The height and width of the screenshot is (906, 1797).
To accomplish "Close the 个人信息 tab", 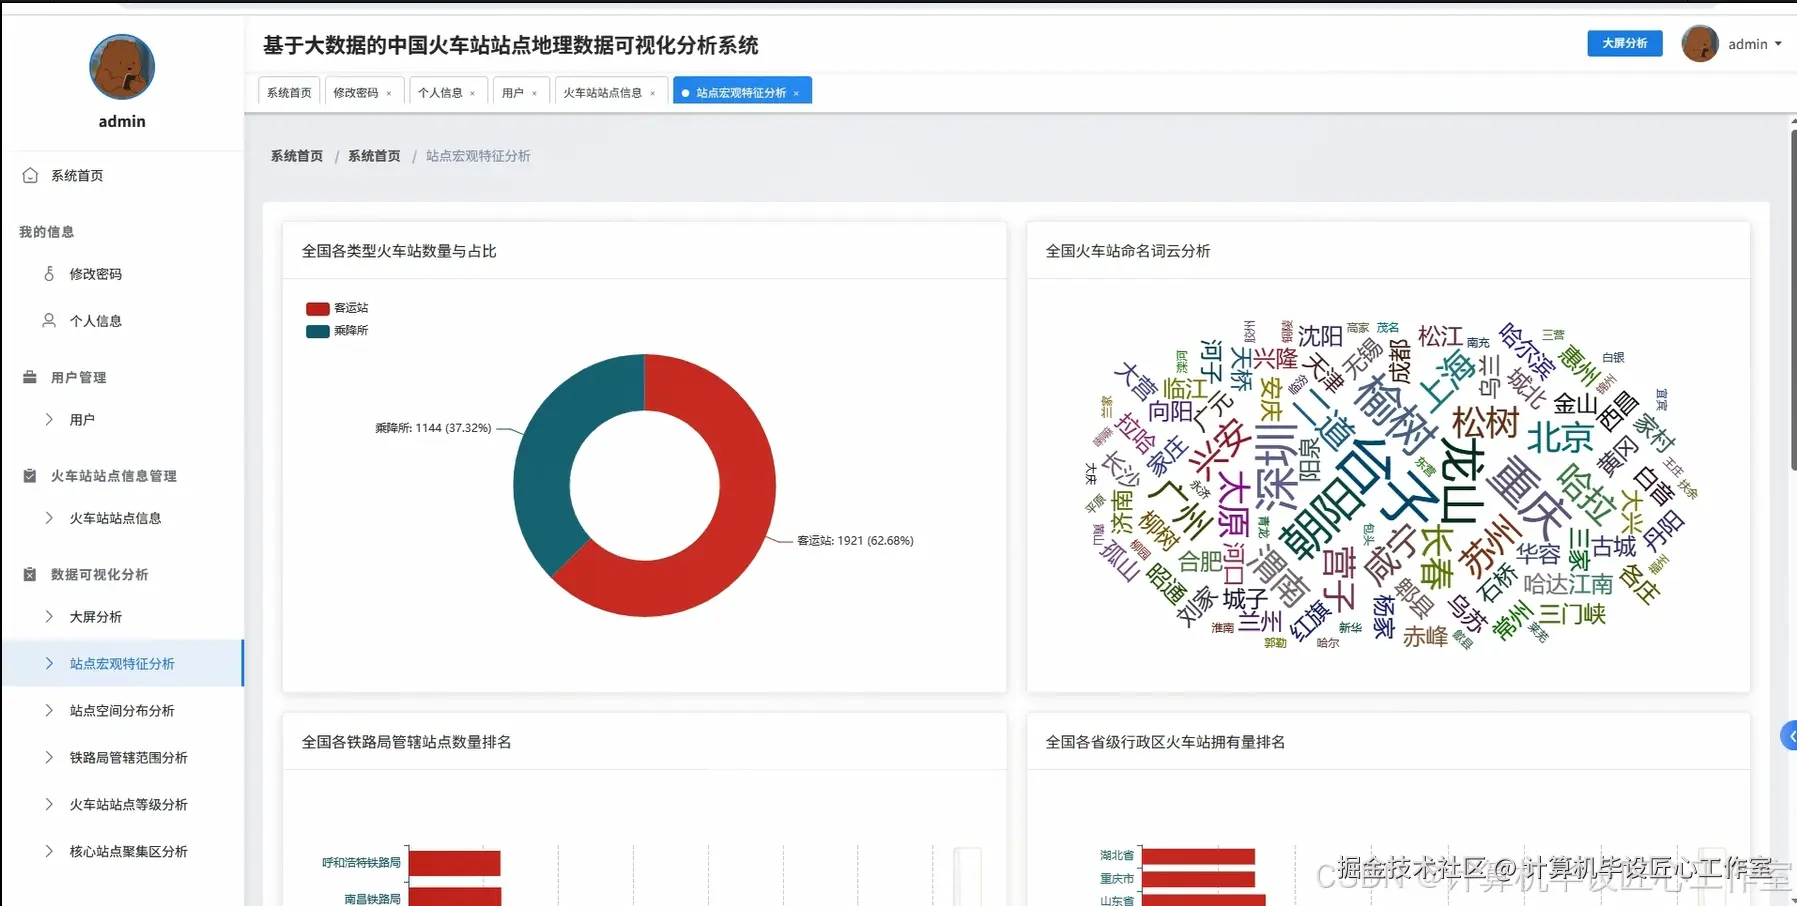I will point(473,93).
